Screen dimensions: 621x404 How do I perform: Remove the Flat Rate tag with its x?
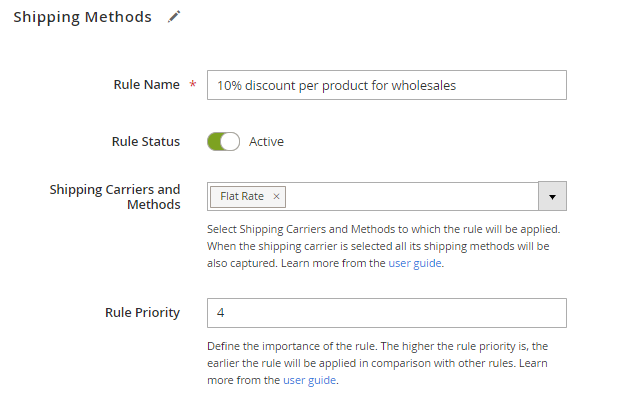click(x=277, y=197)
